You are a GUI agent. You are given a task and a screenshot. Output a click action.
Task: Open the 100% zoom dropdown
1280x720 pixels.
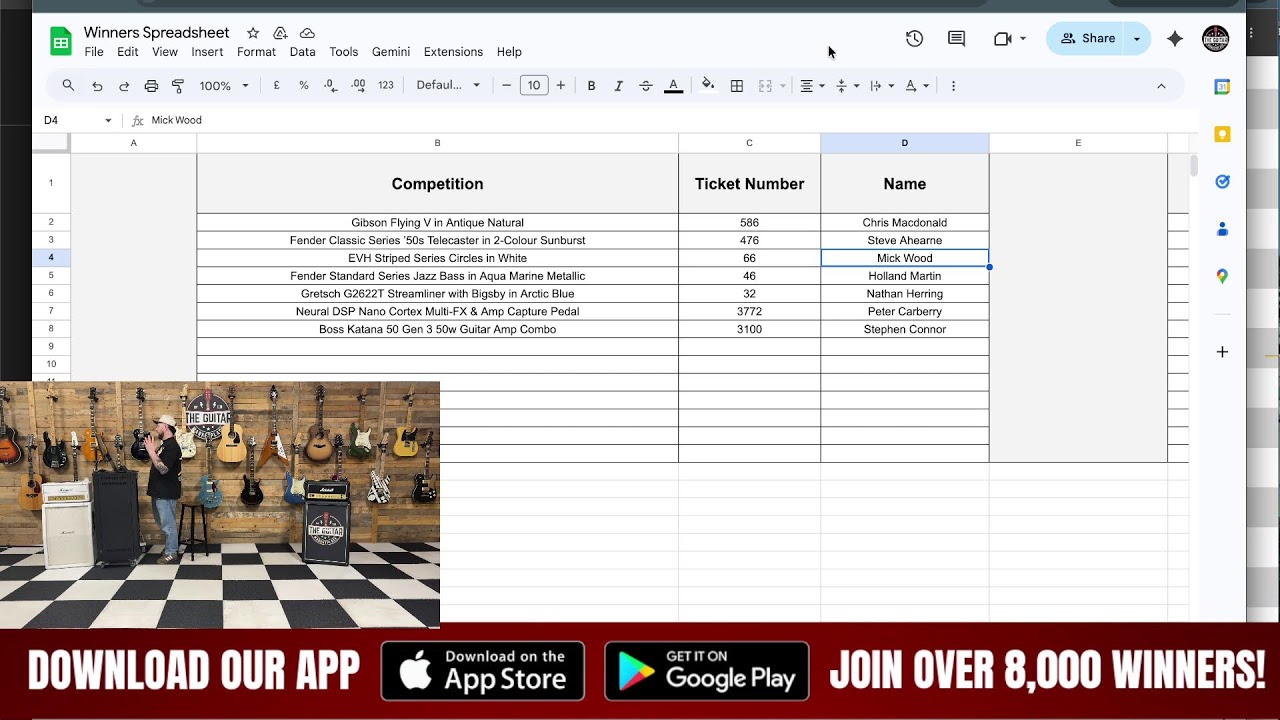click(224, 86)
